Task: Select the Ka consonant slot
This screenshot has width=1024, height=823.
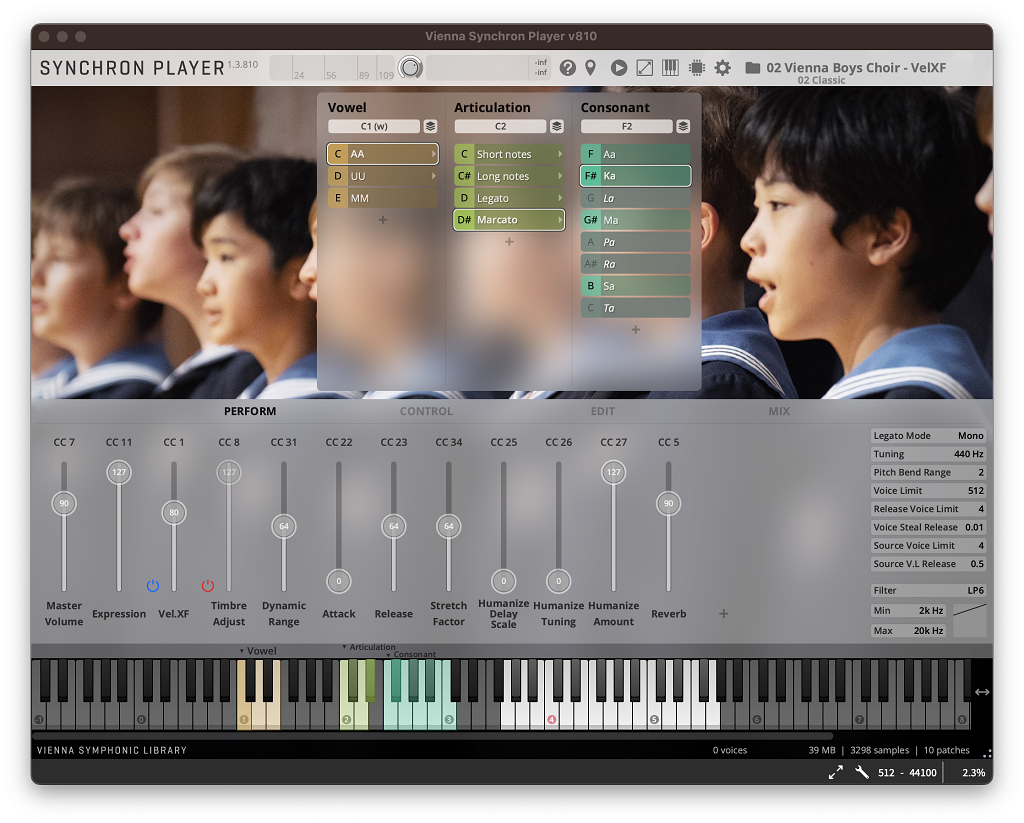Action: click(635, 176)
